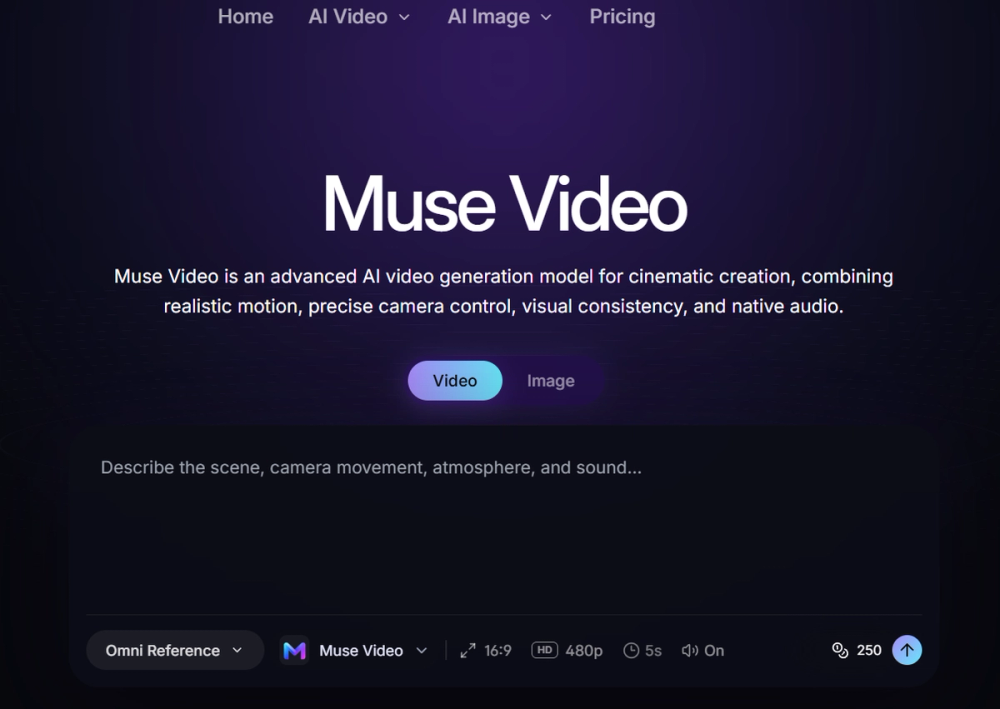Image resolution: width=1000 pixels, height=709 pixels.
Task: Click the Muse Video main heading
Action: 505,204
